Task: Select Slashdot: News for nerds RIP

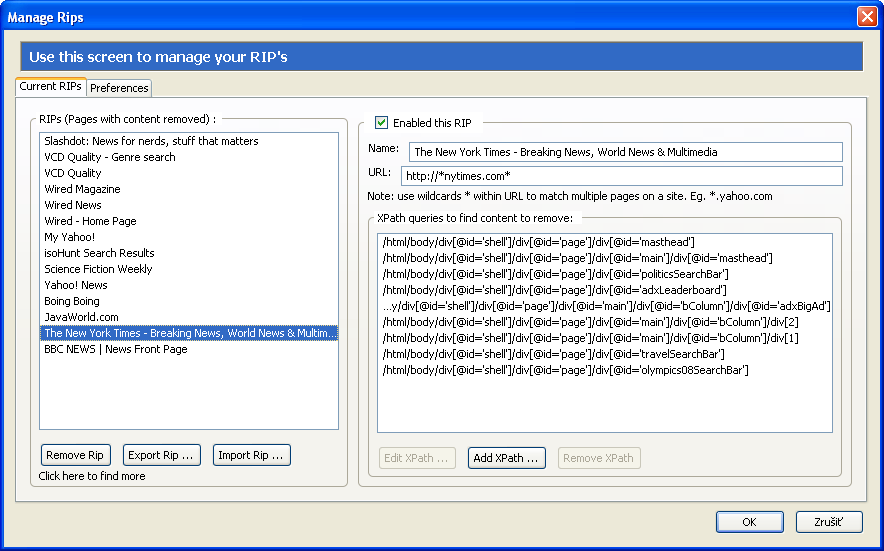Action: coord(189,141)
